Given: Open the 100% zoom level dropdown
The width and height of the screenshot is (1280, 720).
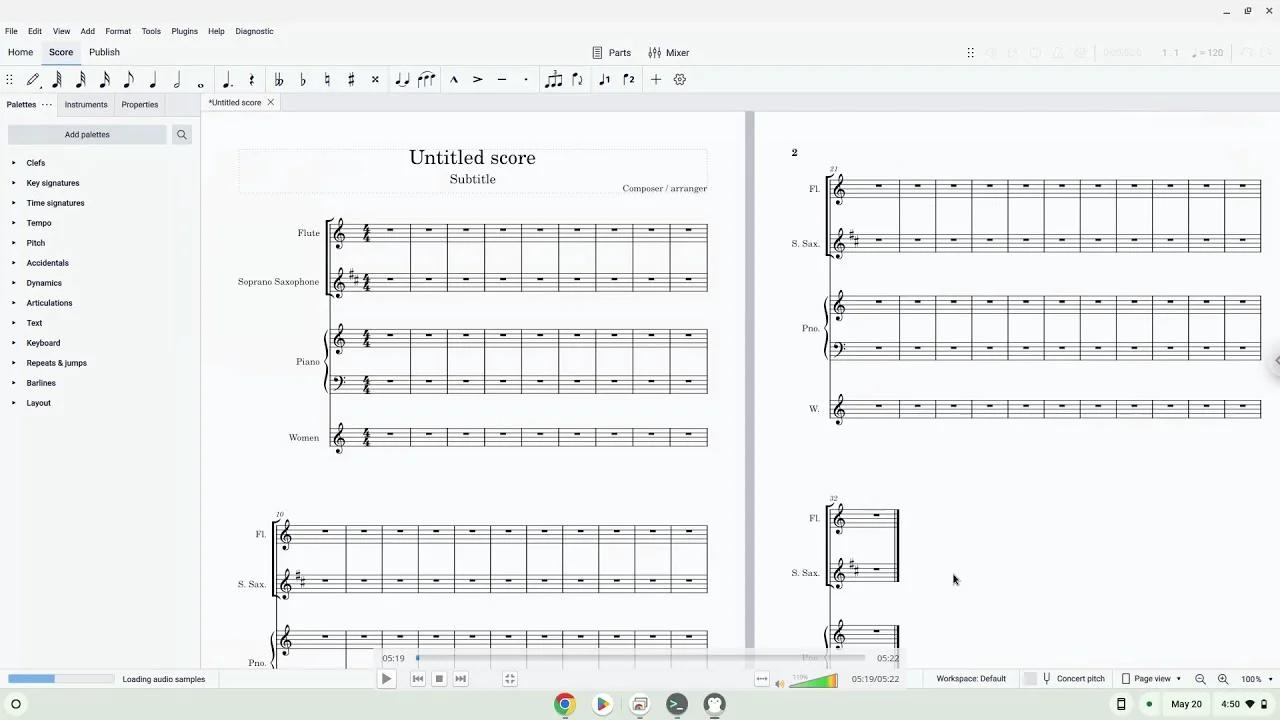Looking at the screenshot, I should coord(1257,679).
